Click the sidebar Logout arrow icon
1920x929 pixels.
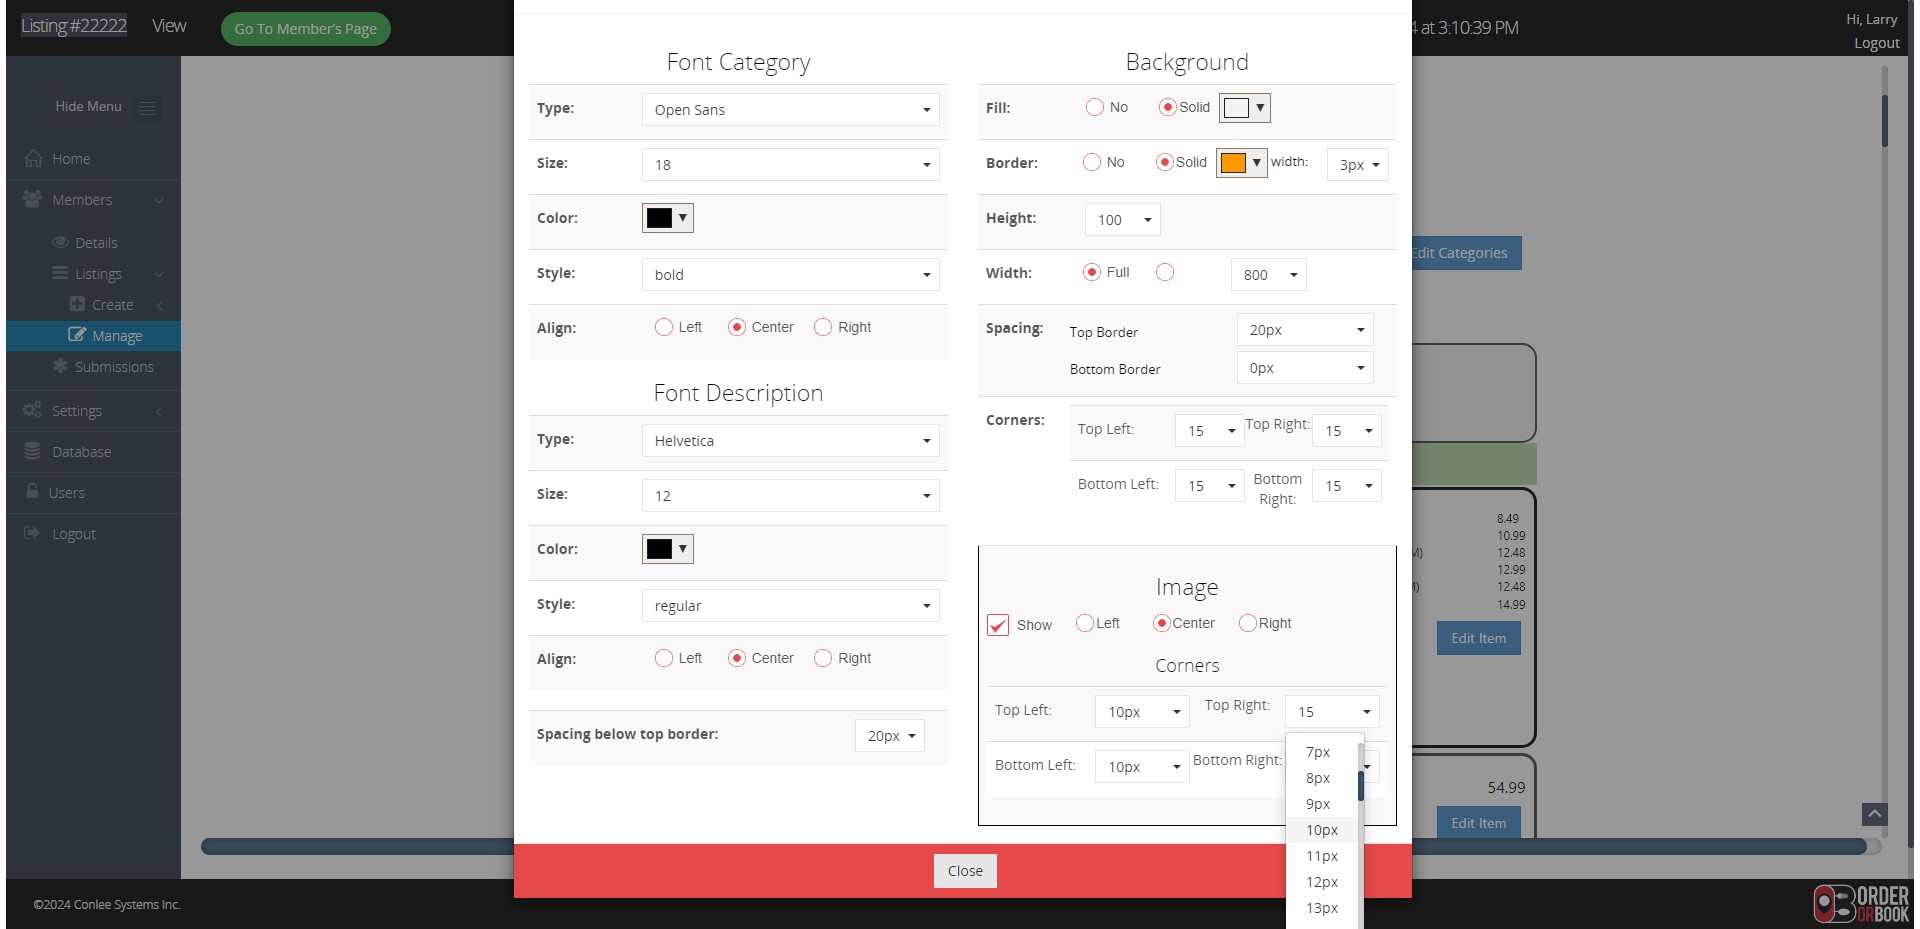[x=32, y=533]
